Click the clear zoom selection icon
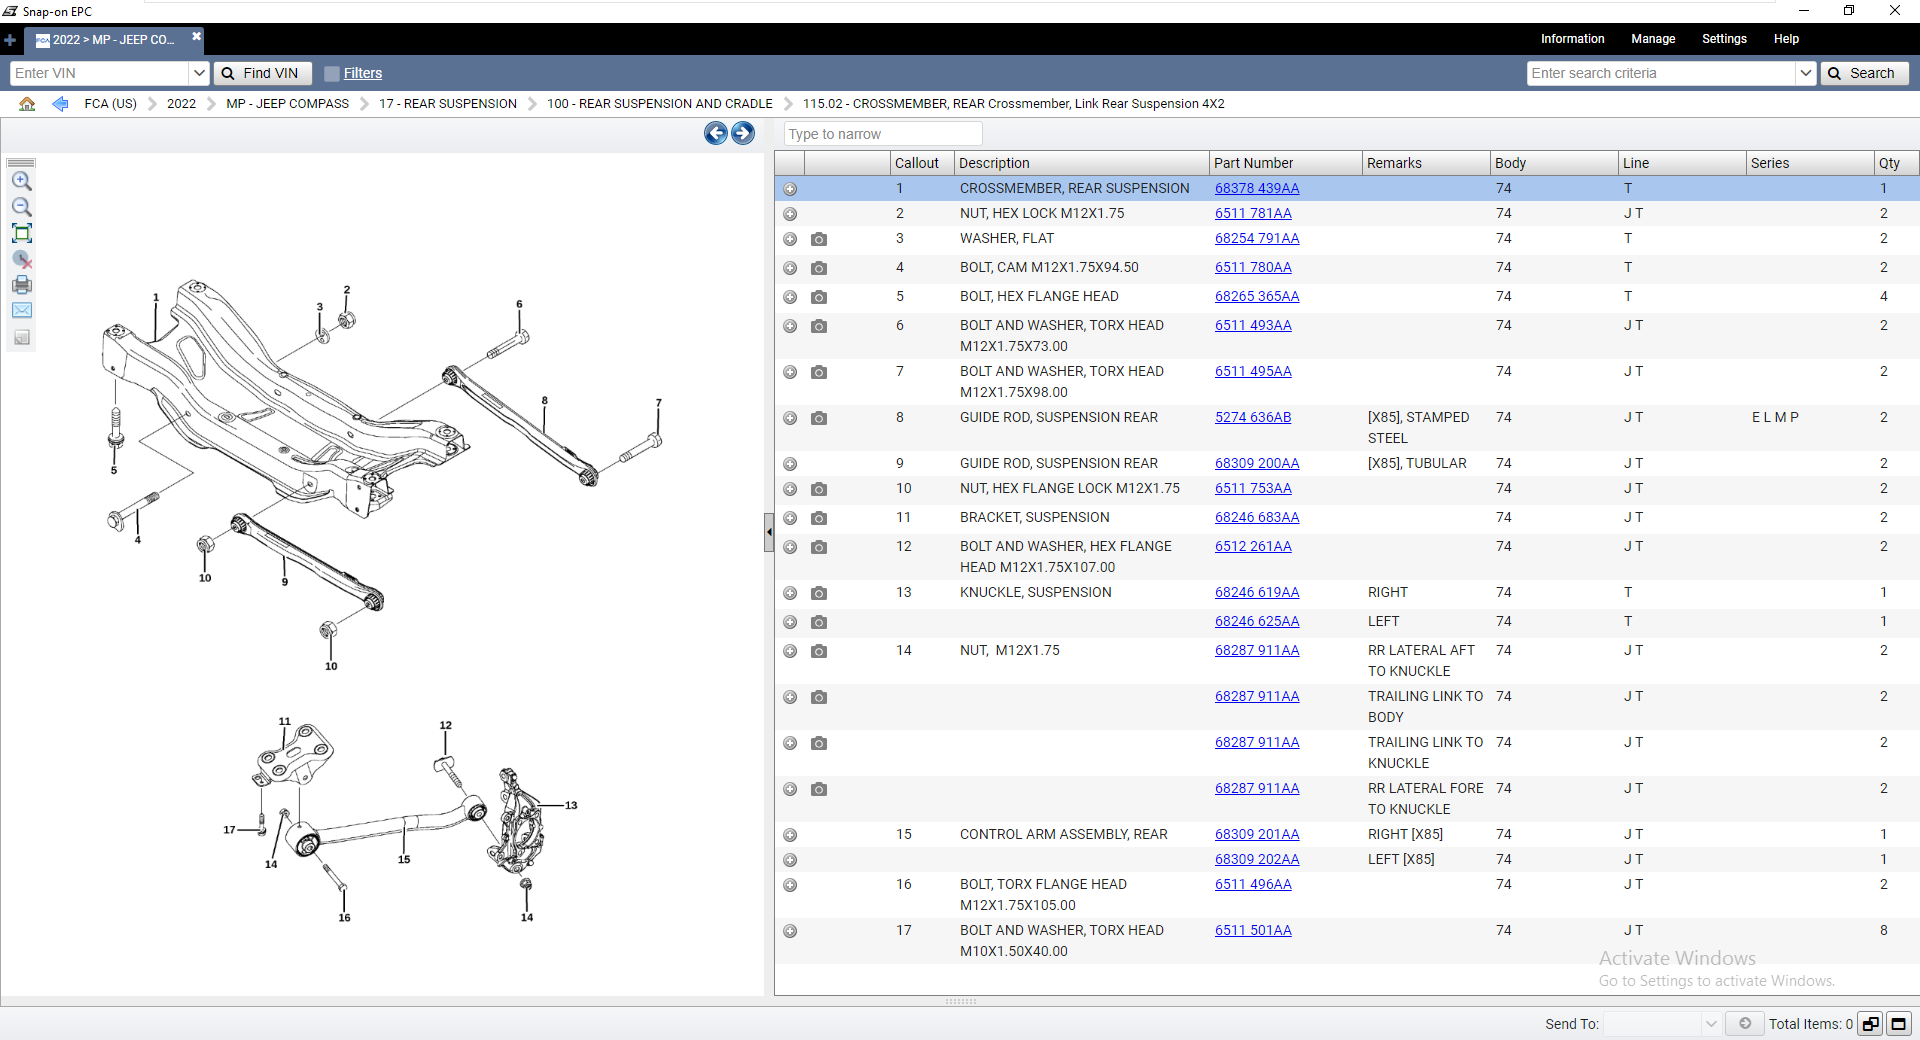 pos(21,259)
